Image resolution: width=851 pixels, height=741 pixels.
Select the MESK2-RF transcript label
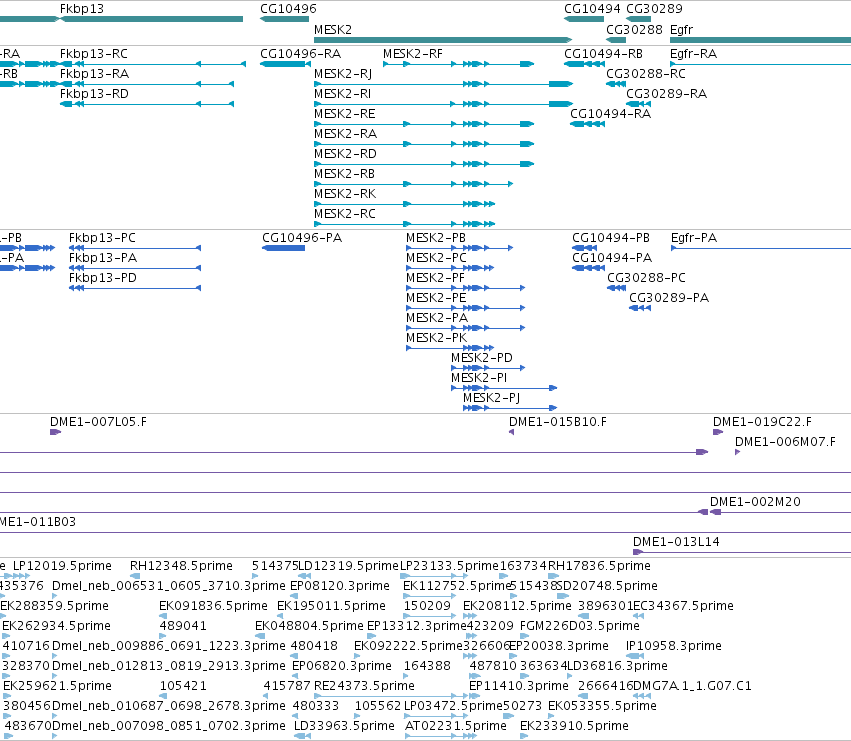click(x=413, y=54)
